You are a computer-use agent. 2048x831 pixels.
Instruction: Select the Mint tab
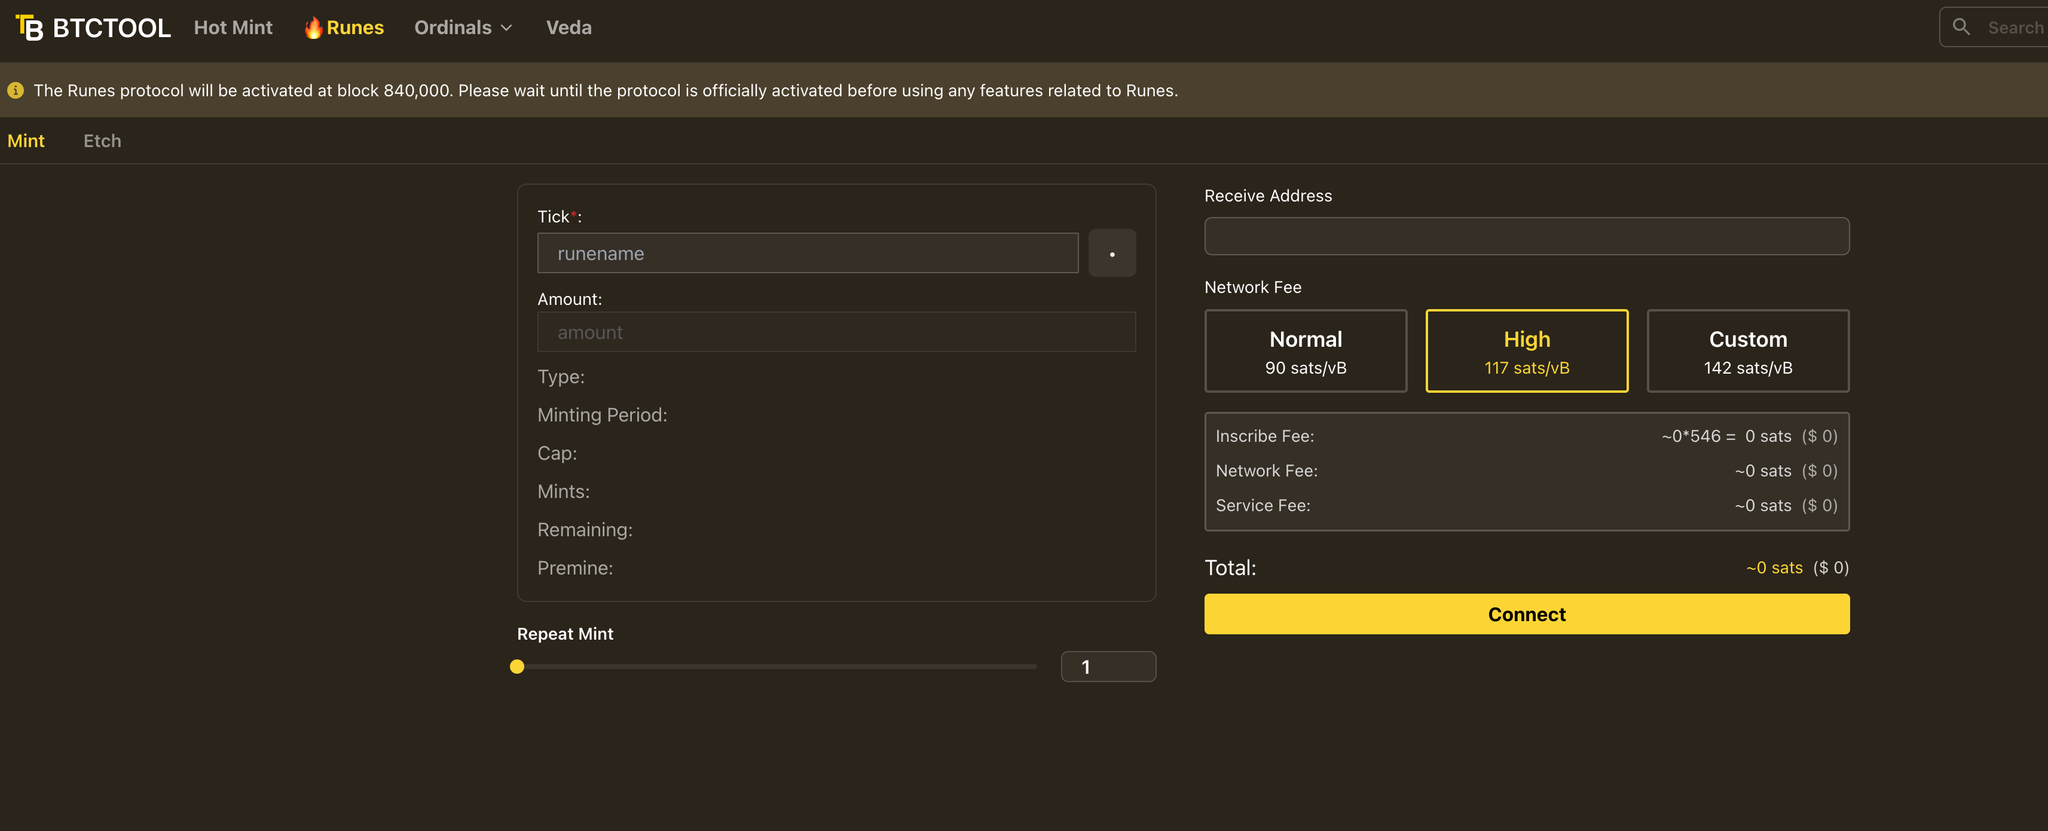tap(26, 141)
